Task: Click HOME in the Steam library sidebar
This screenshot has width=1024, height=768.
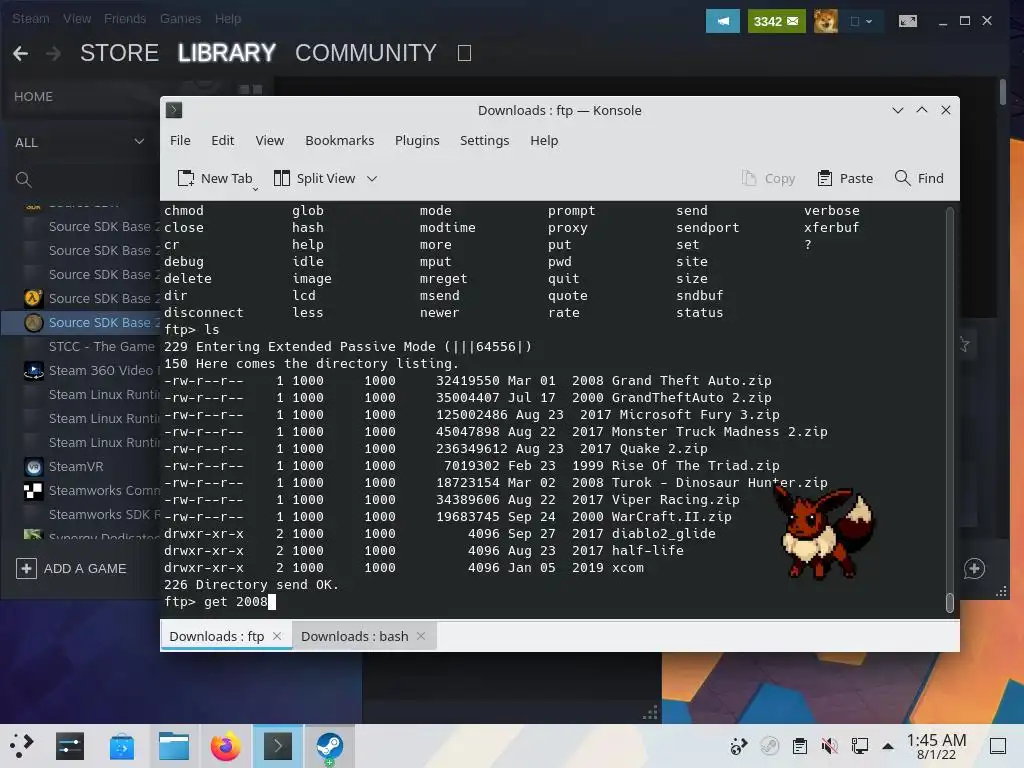Action: 33,97
